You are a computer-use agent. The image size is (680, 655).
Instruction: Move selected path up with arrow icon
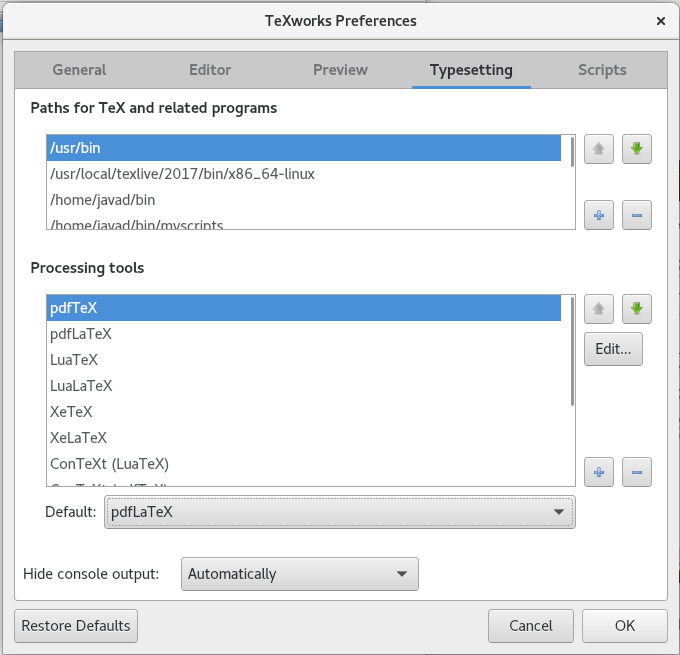pos(599,150)
